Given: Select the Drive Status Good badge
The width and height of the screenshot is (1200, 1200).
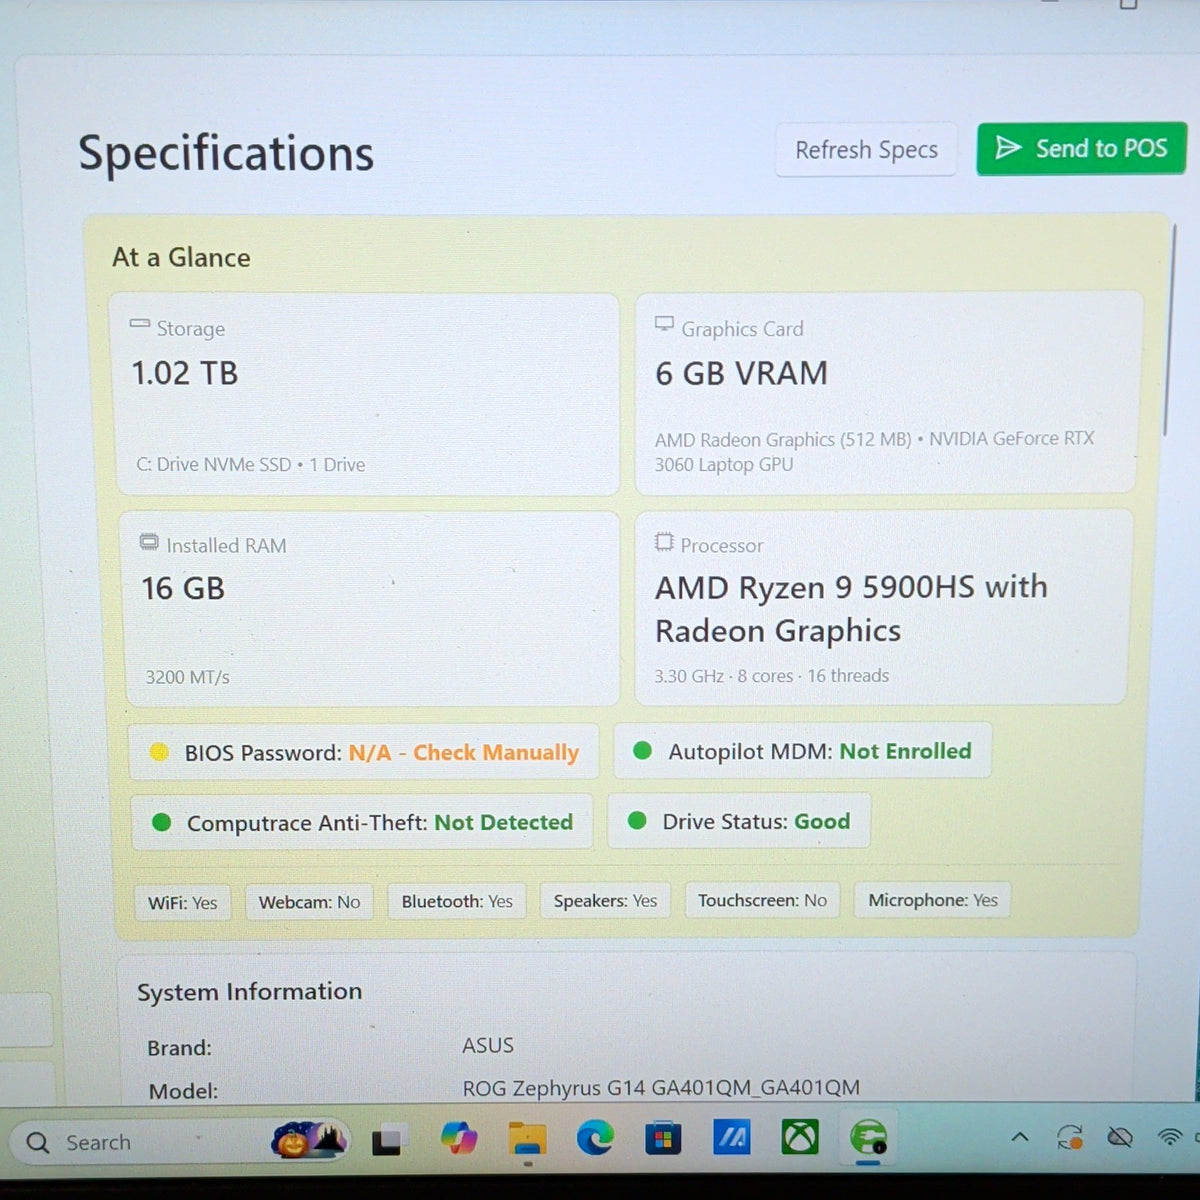Looking at the screenshot, I should pos(739,821).
